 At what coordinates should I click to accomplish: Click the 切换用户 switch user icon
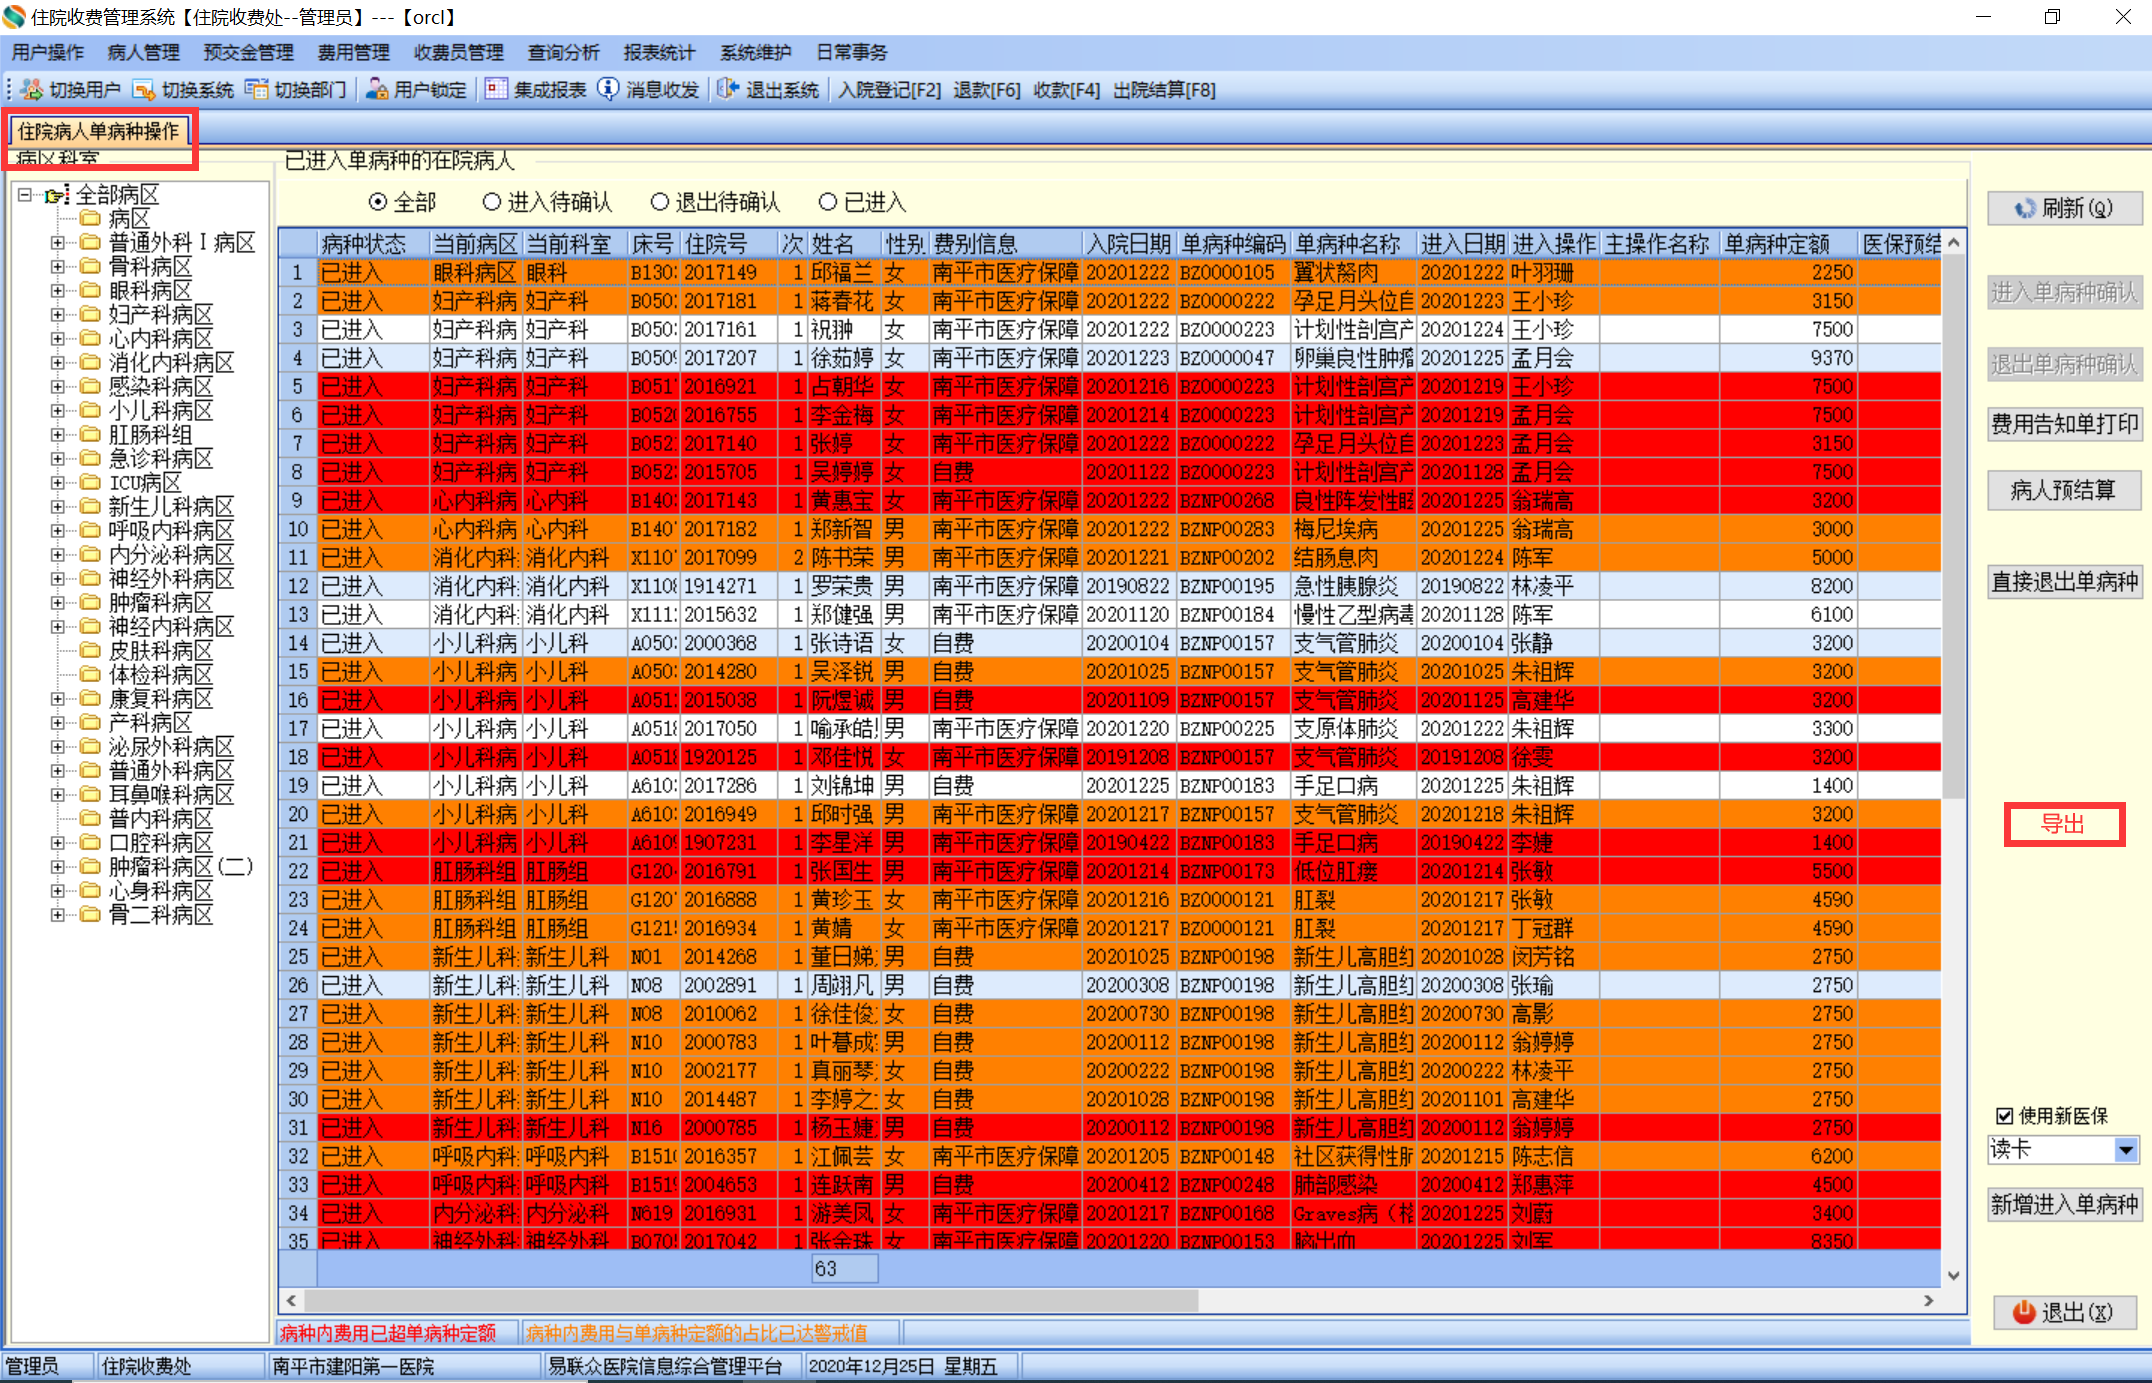pos(32,90)
